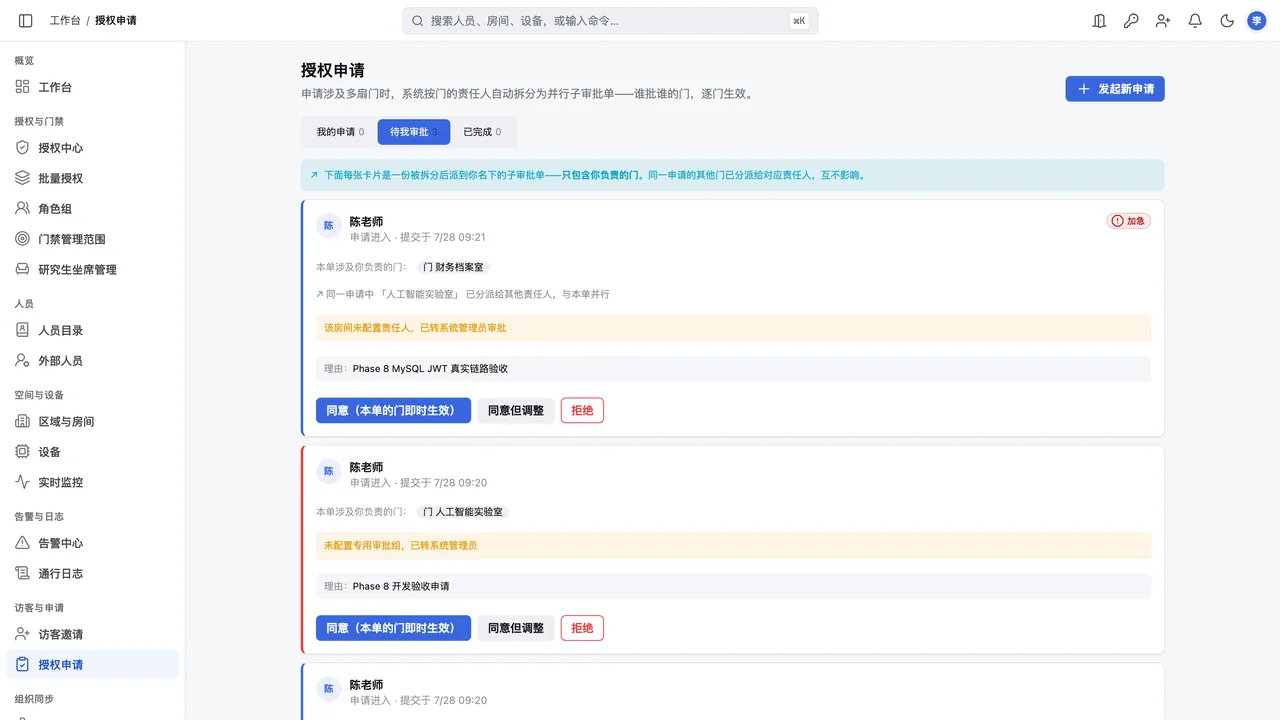The width and height of the screenshot is (1280, 720).
Task: Click the building icon beside 区域与房间
Action: click(22, 421)
